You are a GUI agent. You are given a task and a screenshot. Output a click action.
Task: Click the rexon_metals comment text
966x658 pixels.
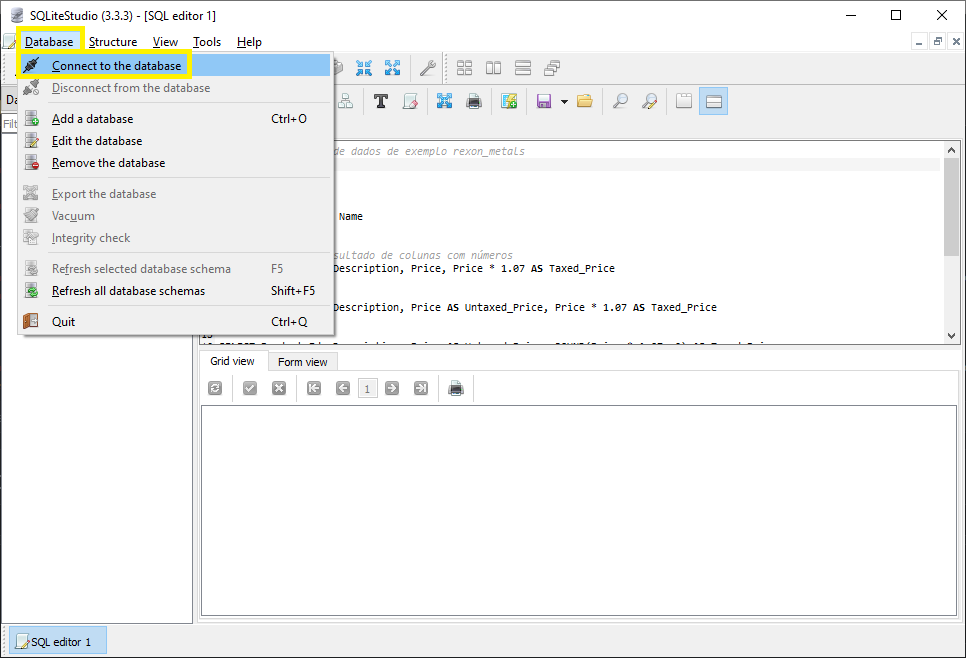489,152
